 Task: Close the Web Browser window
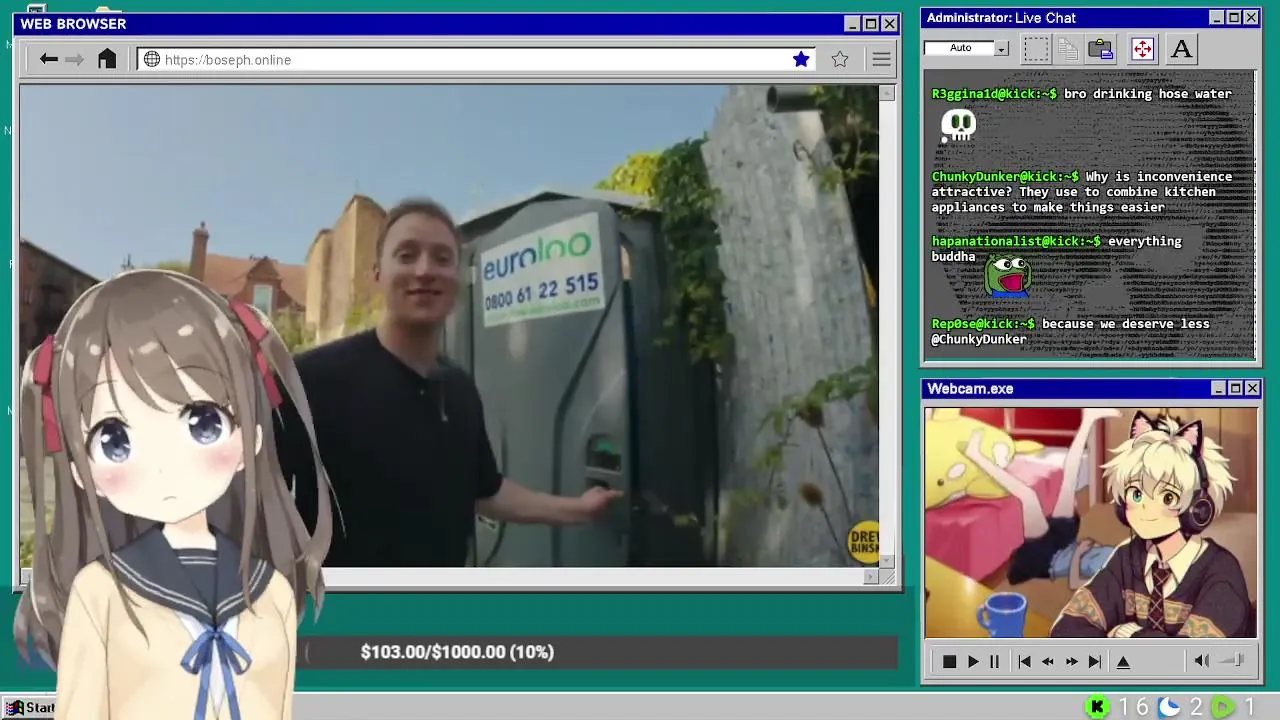(889, 24)
